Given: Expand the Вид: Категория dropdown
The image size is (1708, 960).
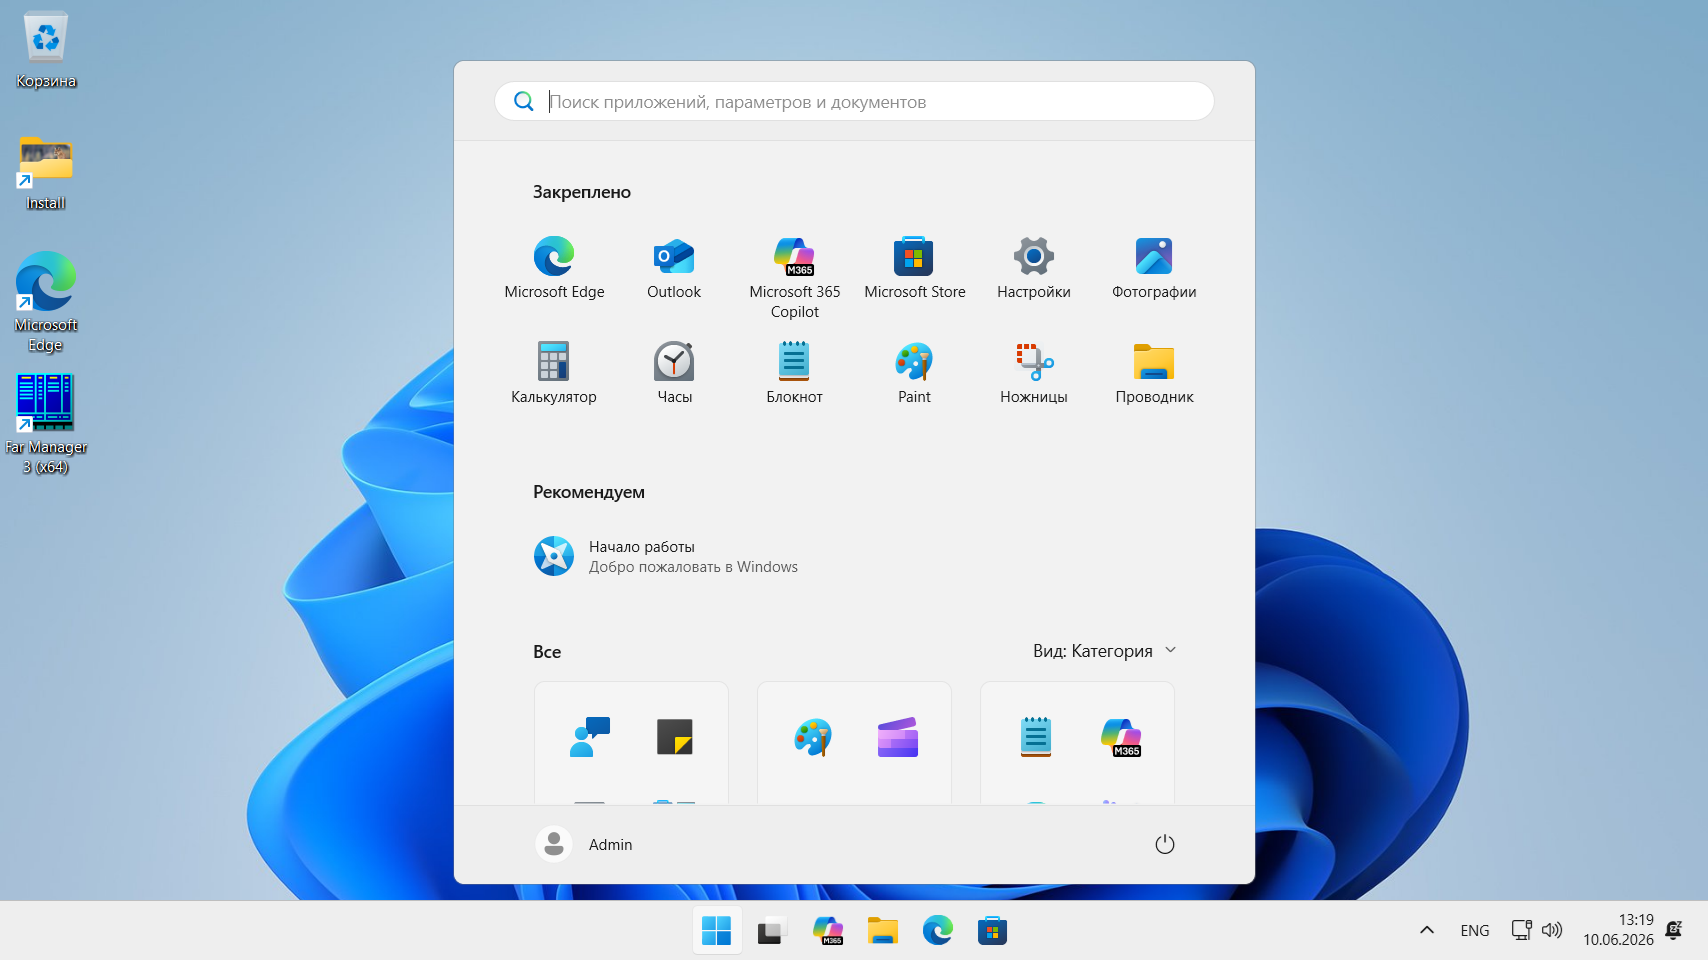Looking at the screenshot, I should 1104,651.
